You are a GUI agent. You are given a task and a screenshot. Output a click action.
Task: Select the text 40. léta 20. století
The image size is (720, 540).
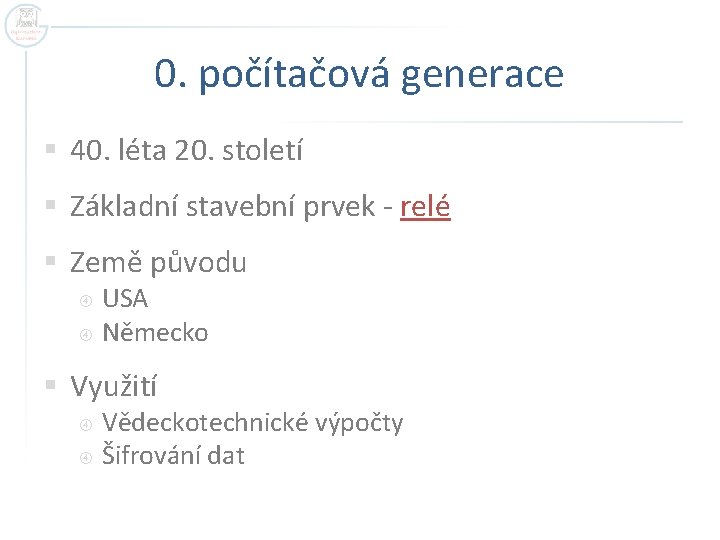pos(186,151)
